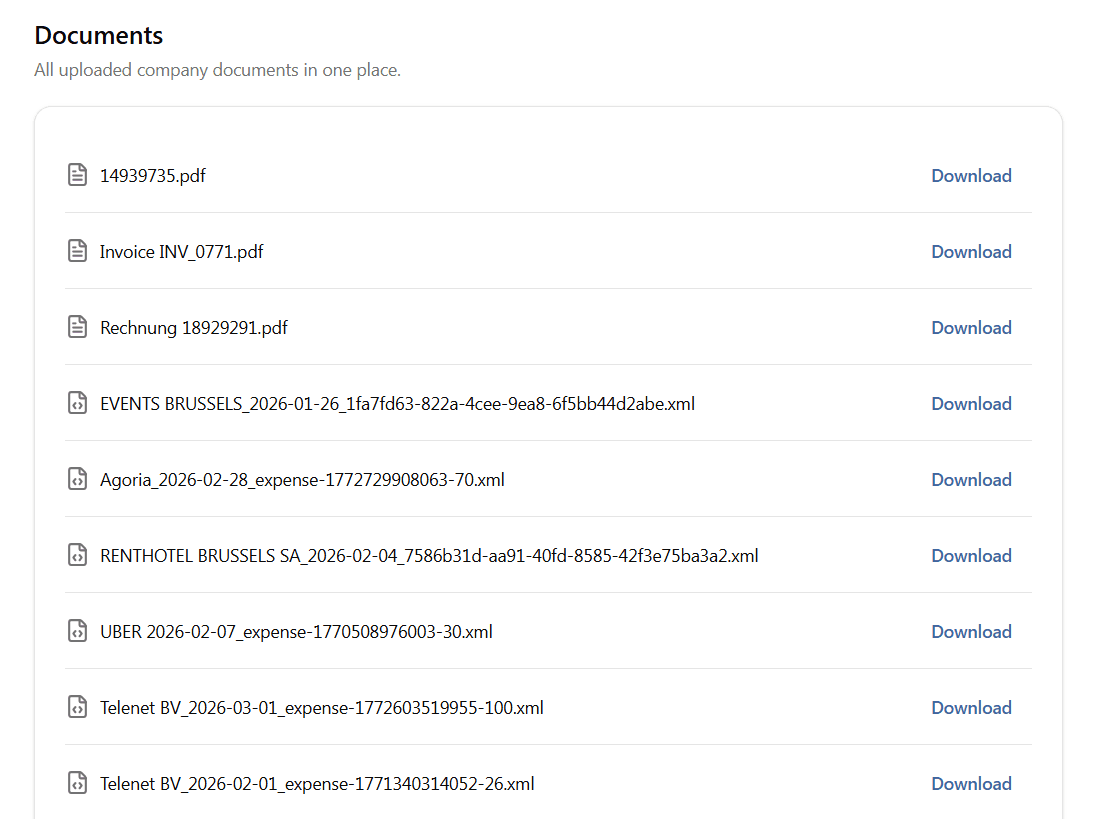Download Telenet BV 2026-03-01 expense xml

coord(971,707)
